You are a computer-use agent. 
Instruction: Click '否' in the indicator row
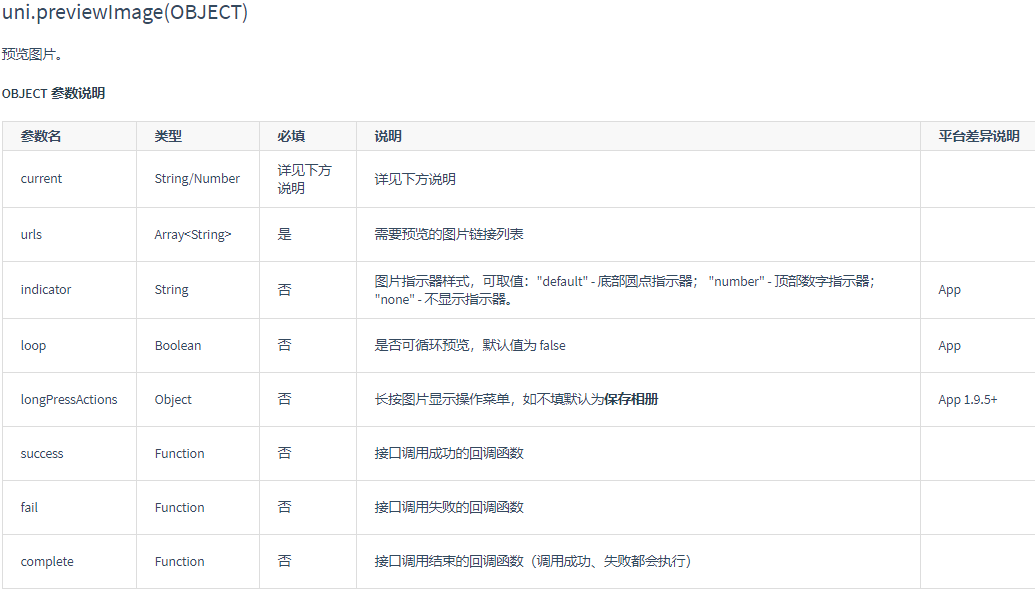tap(284, 290)
